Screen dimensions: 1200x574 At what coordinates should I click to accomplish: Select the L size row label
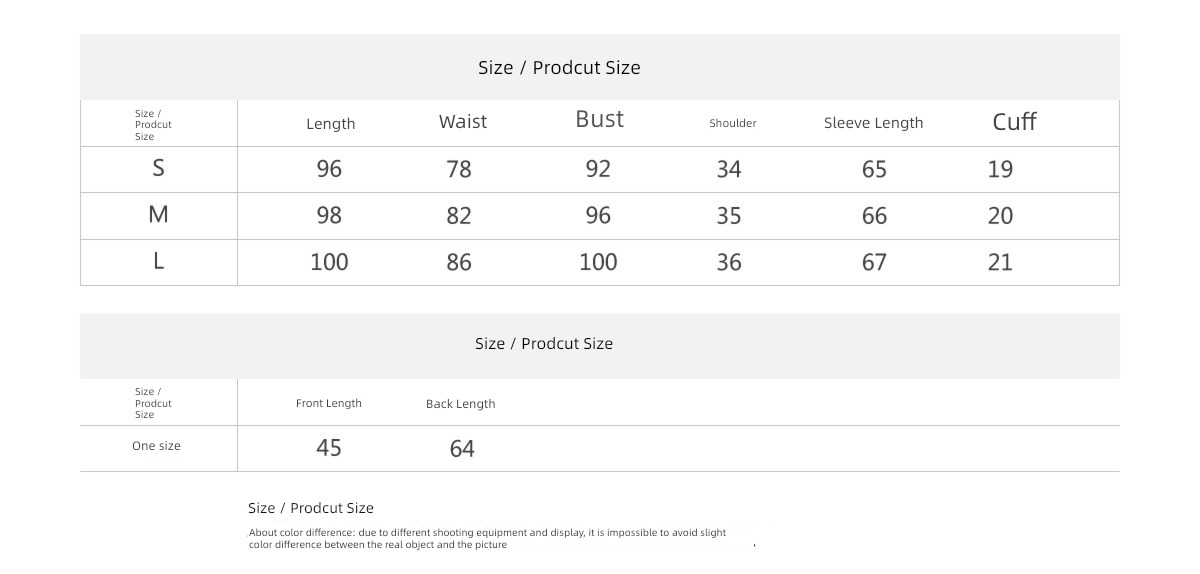tap(158, 261)
